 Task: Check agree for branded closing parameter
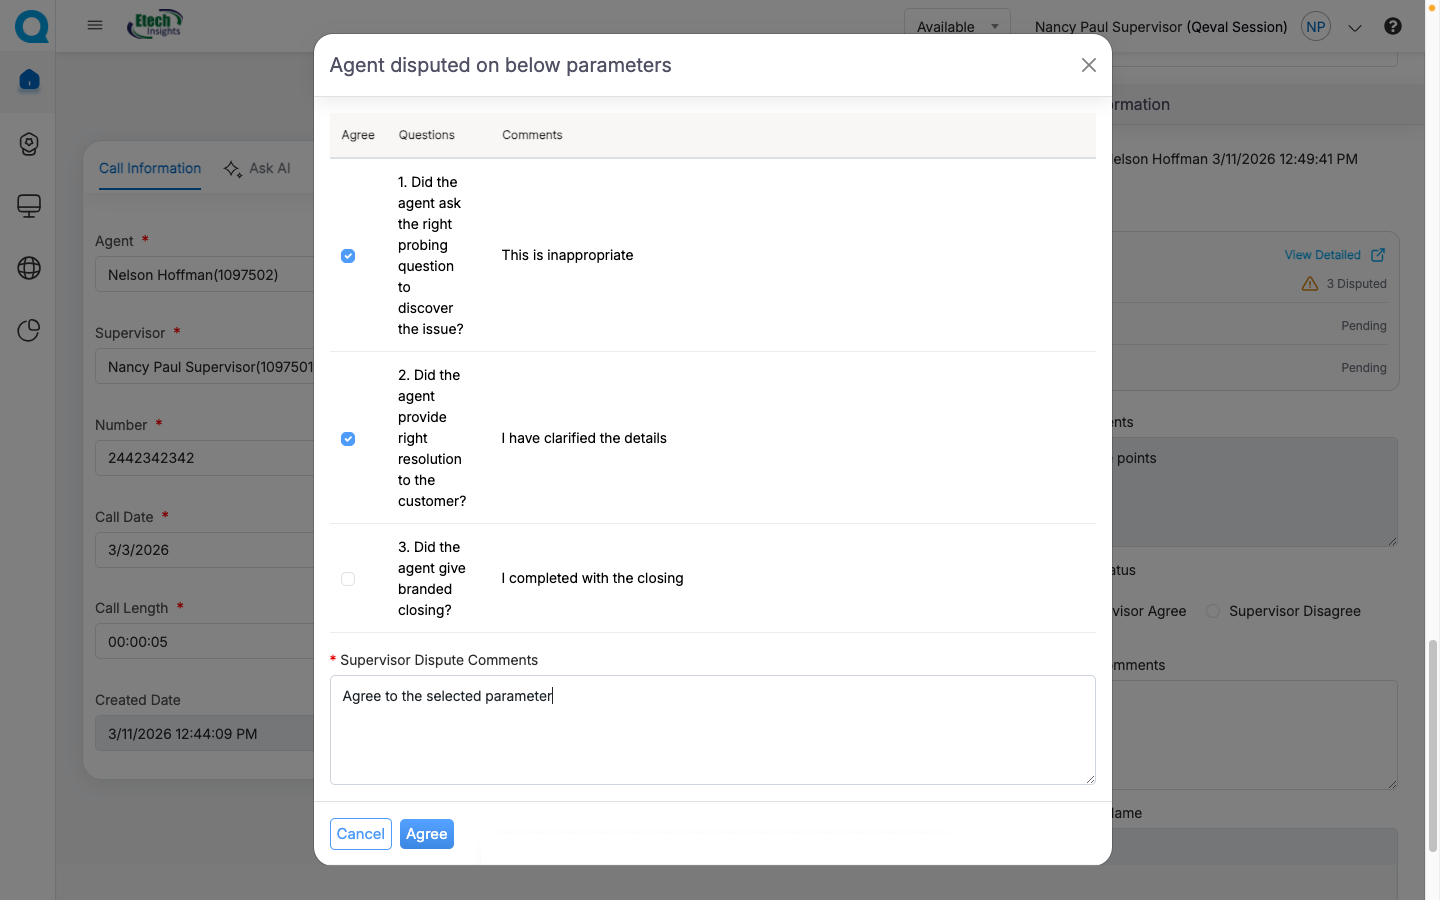pyautogui.click(x=348, y=579)
